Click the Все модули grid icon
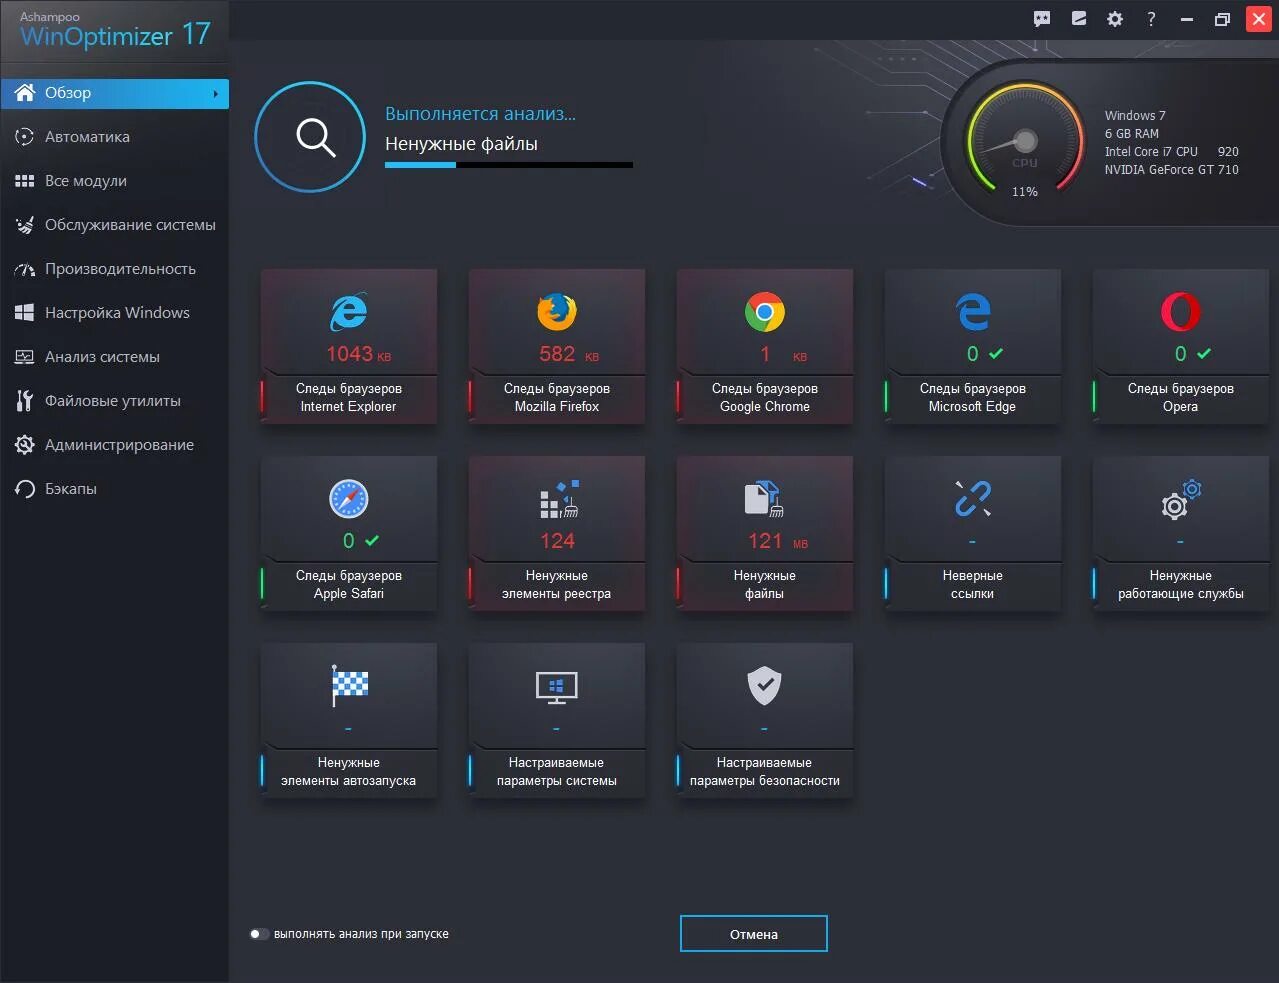The image size is (1279, 983). click(x=25, y=181)
